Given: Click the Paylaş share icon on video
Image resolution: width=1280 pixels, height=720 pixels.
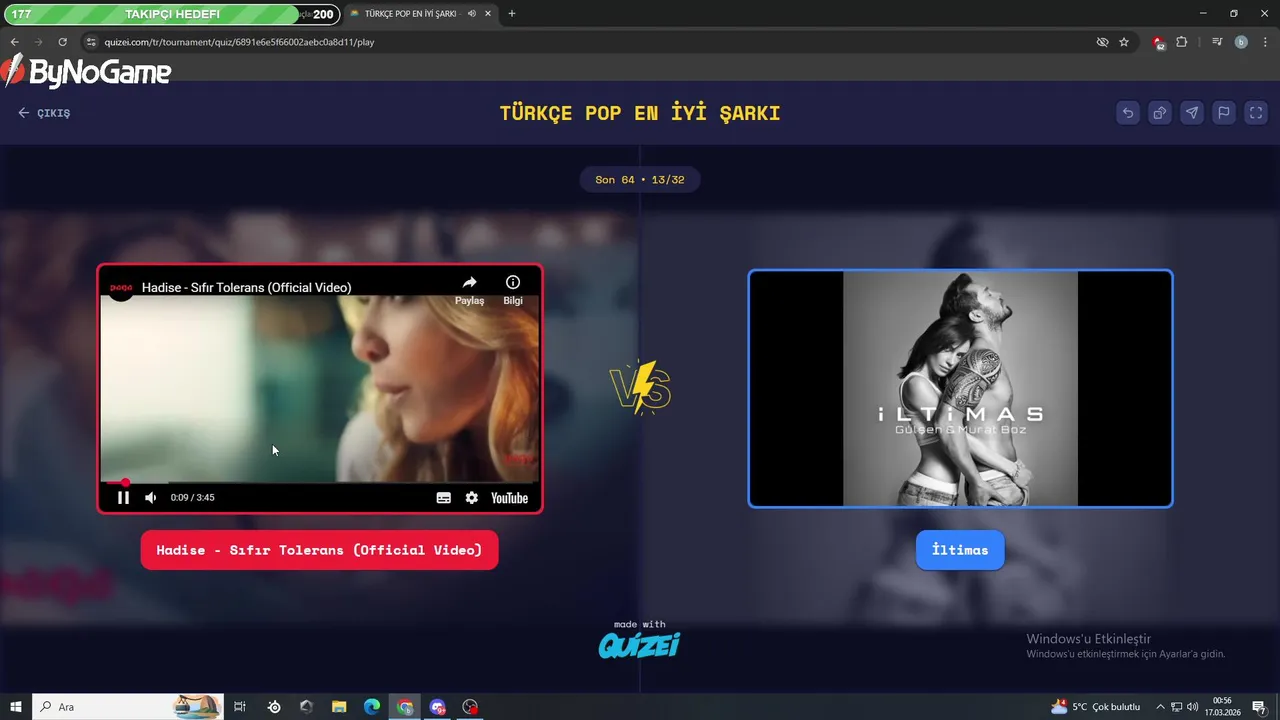Looking at the screenshot, I should coord(469,289).
